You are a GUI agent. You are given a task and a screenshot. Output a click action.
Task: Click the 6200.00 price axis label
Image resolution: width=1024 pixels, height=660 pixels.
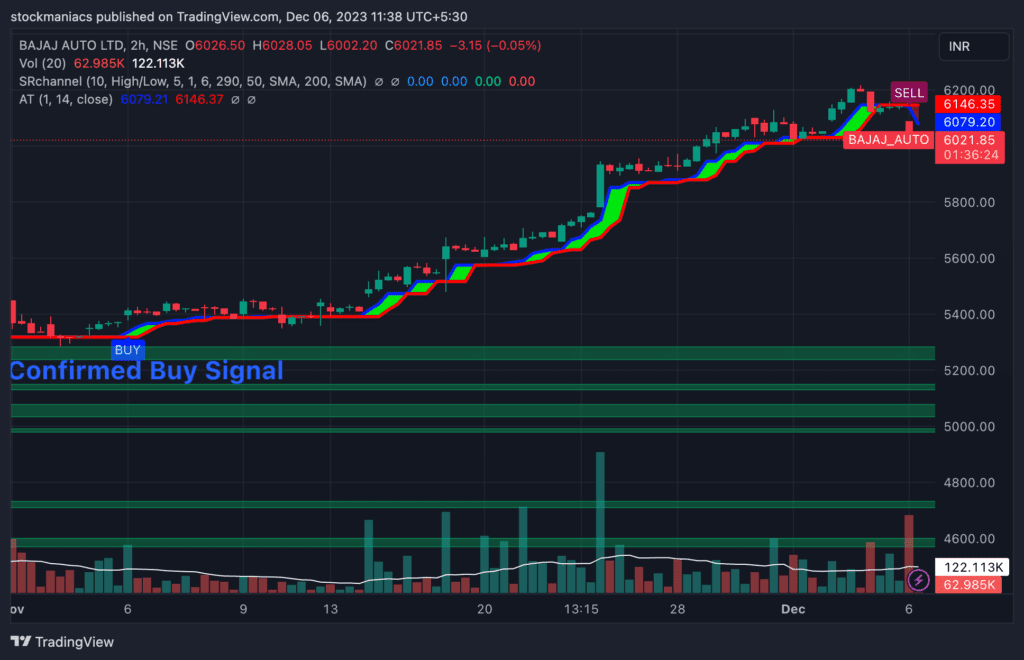[x=969, y=90]
